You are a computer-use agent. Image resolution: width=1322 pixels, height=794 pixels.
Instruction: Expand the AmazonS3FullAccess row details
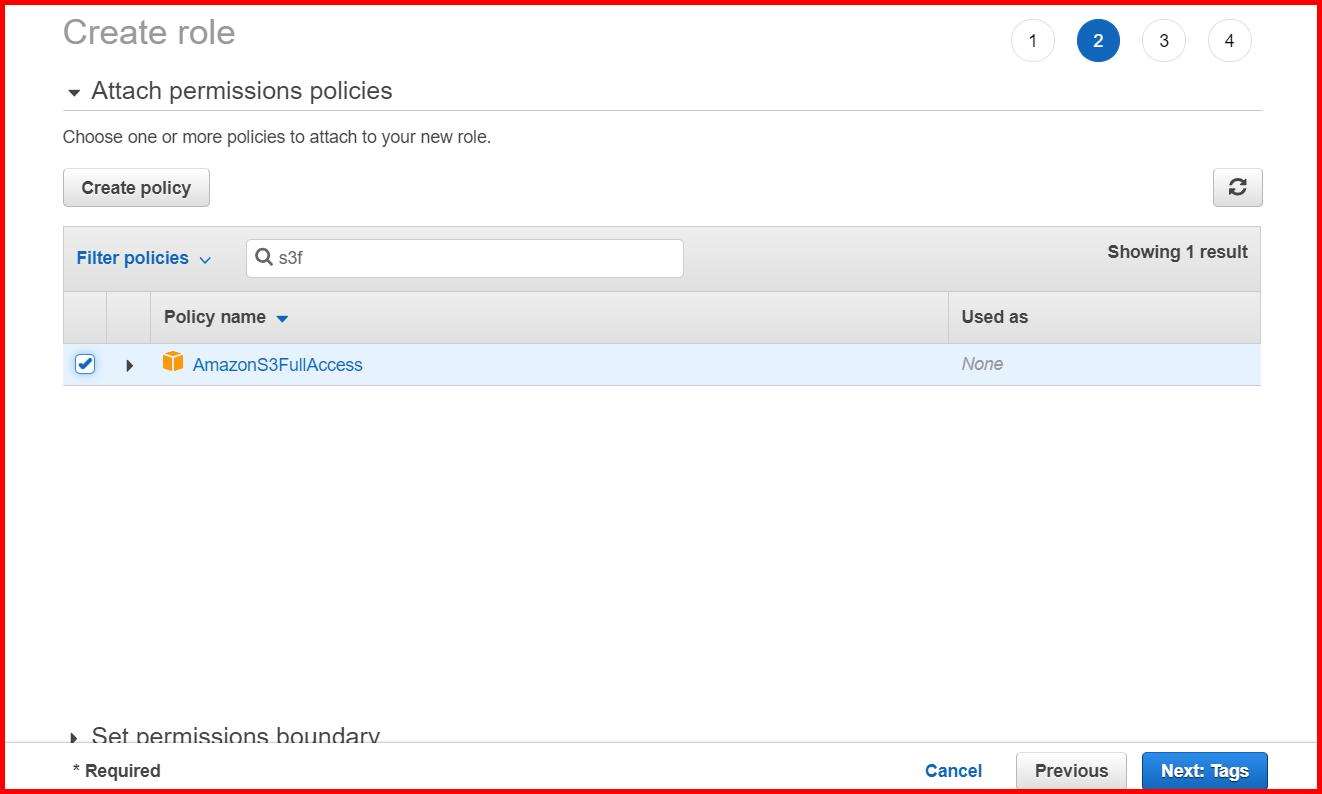click(x=129, y=364)
